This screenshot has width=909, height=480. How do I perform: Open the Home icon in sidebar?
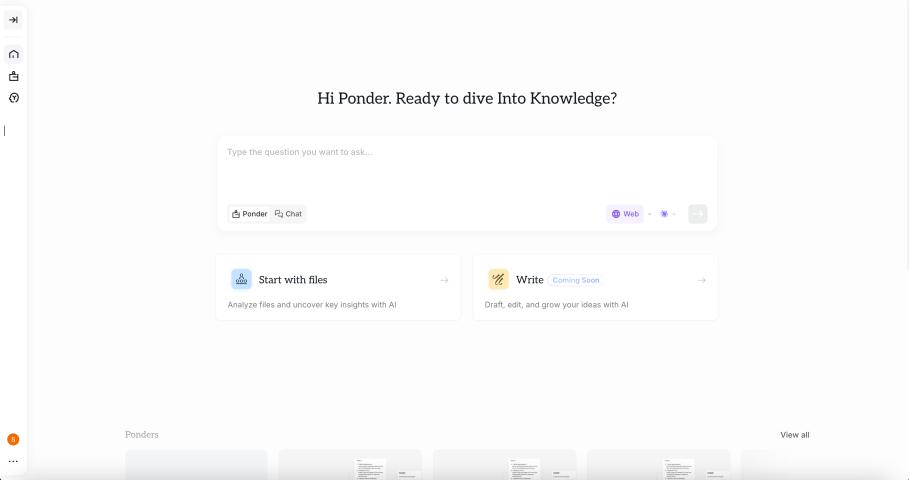click(x=13, y=54)
